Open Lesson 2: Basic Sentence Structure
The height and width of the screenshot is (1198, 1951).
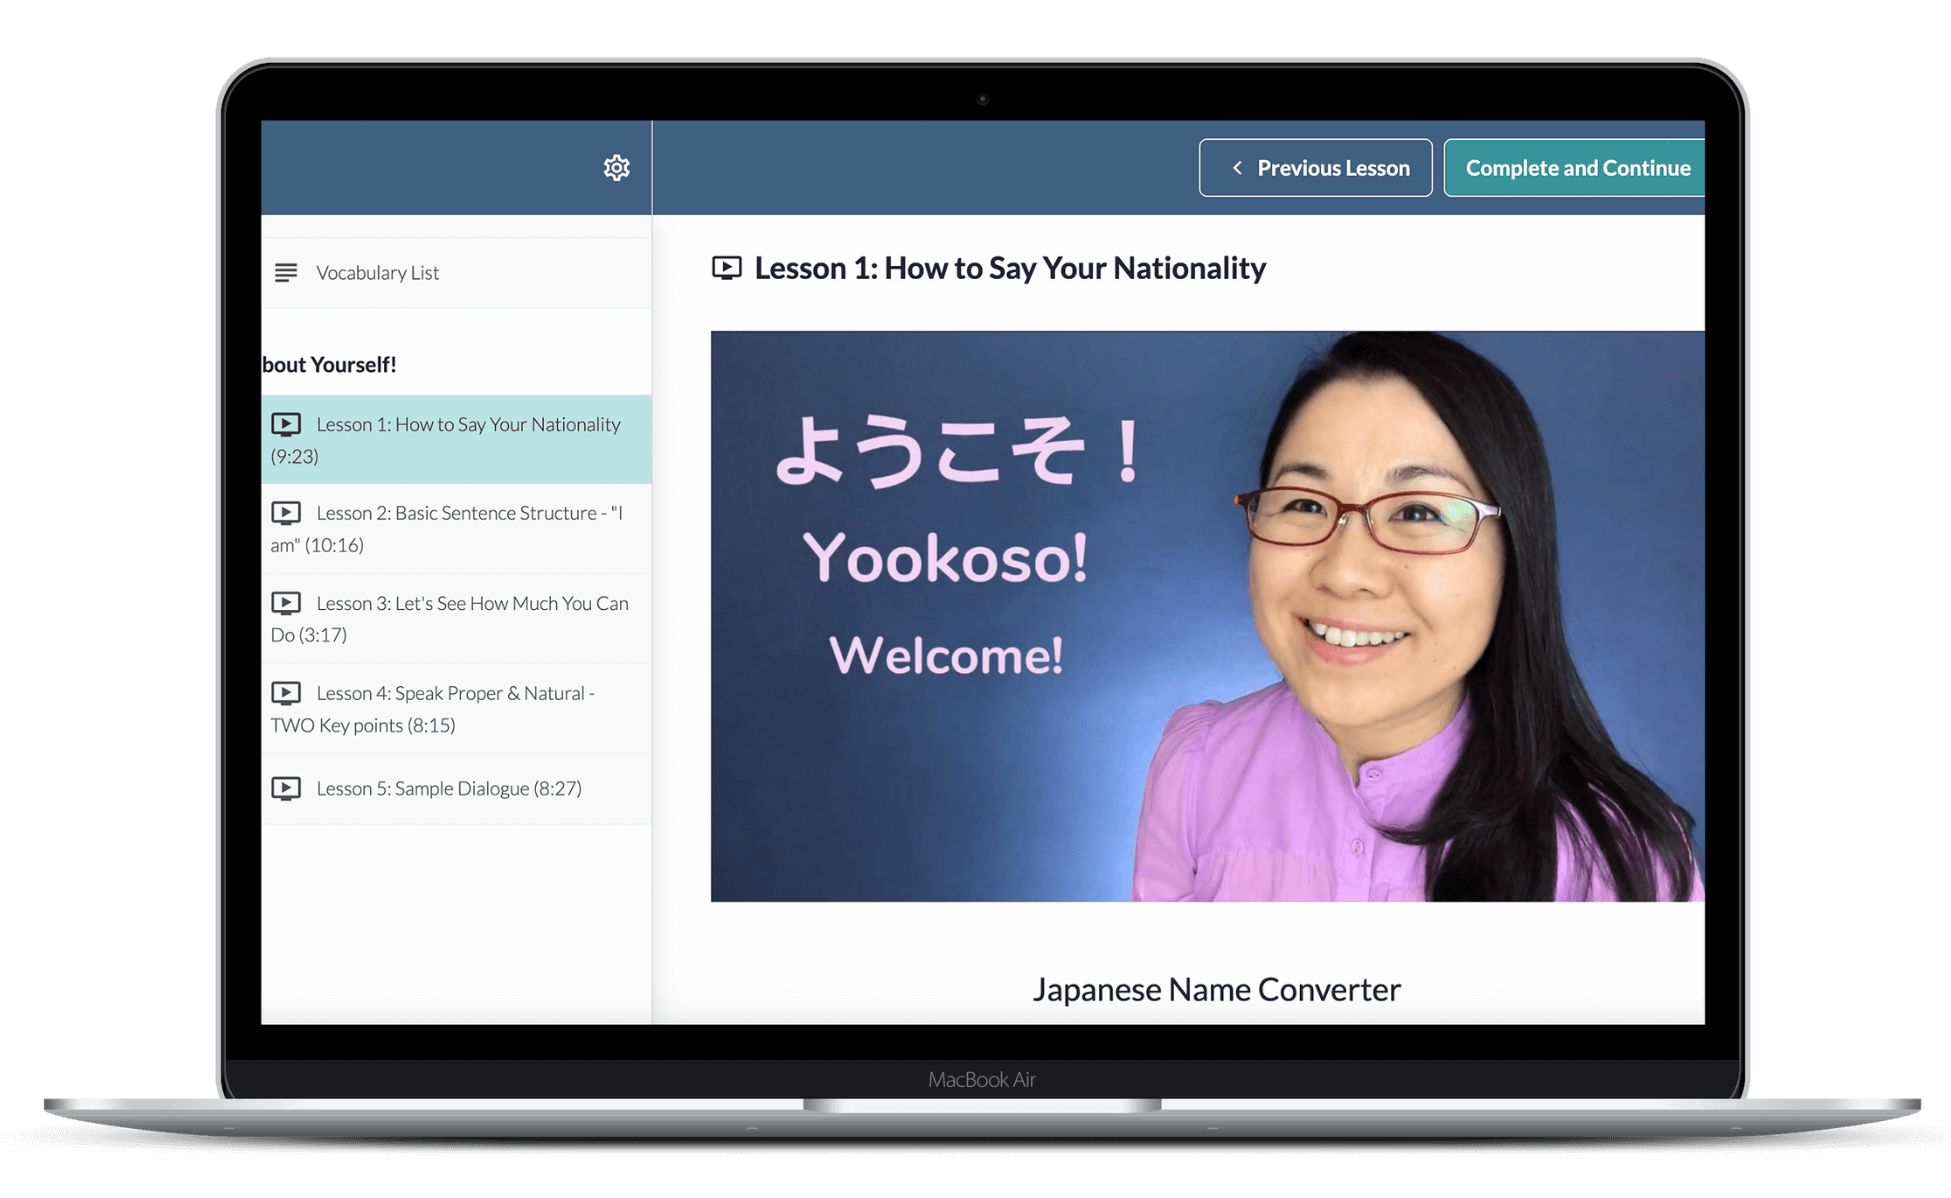456,528
